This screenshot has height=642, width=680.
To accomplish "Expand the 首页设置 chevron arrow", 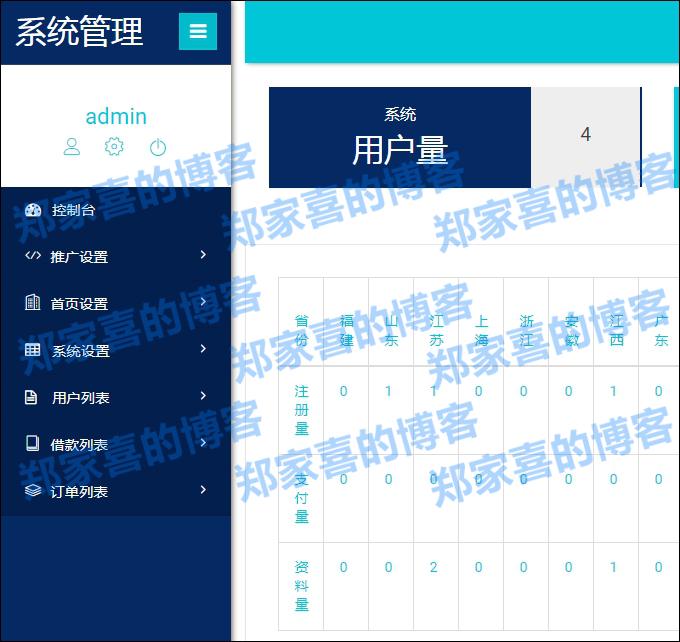I will pyautogui.click(x=203, y=301).
